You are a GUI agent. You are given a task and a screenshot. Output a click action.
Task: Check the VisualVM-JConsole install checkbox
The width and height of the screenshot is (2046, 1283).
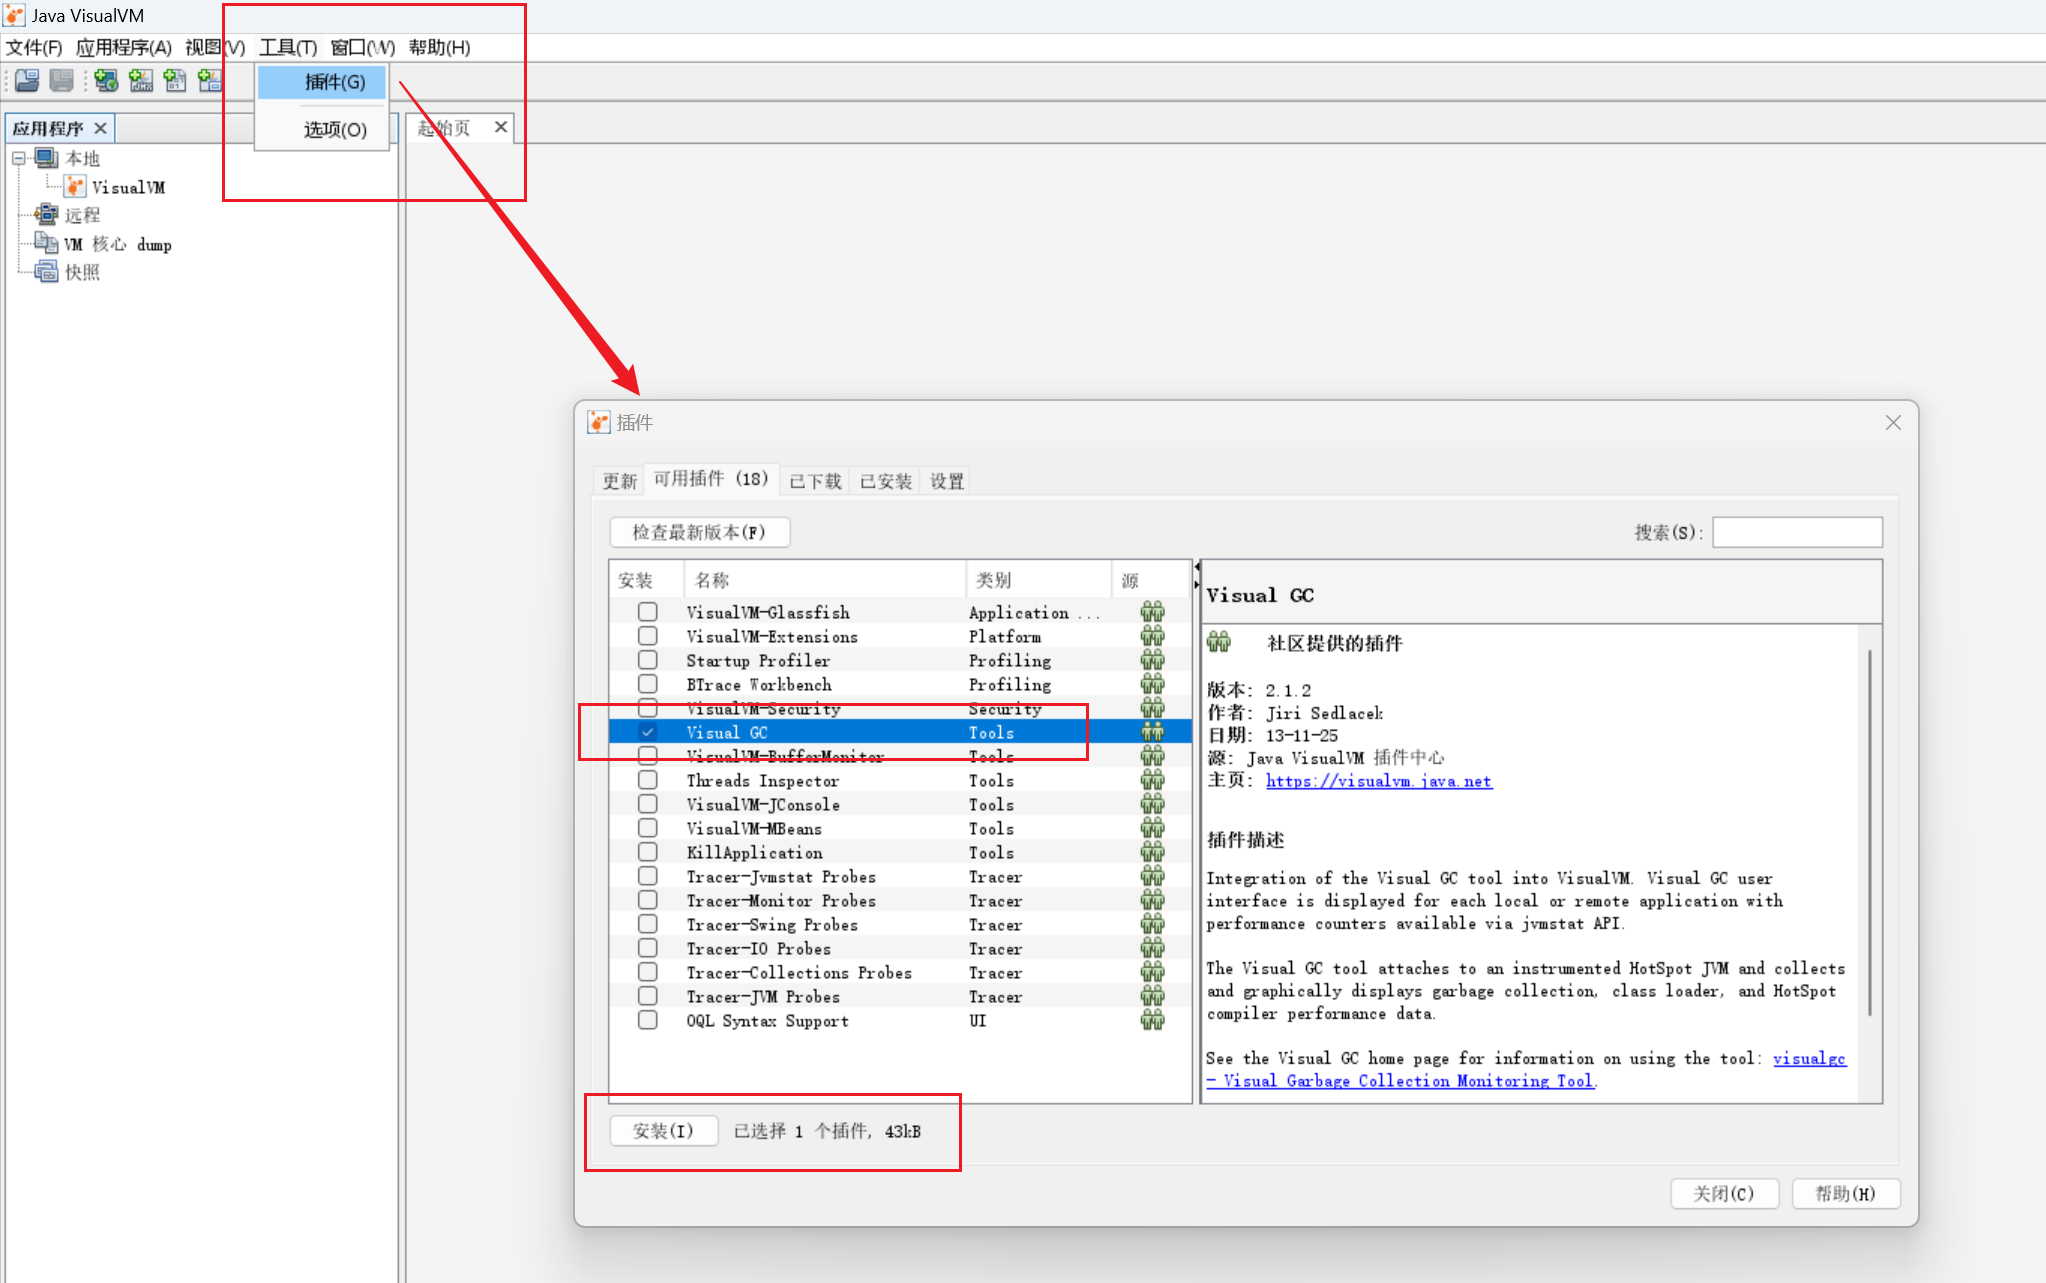point(648,804)
